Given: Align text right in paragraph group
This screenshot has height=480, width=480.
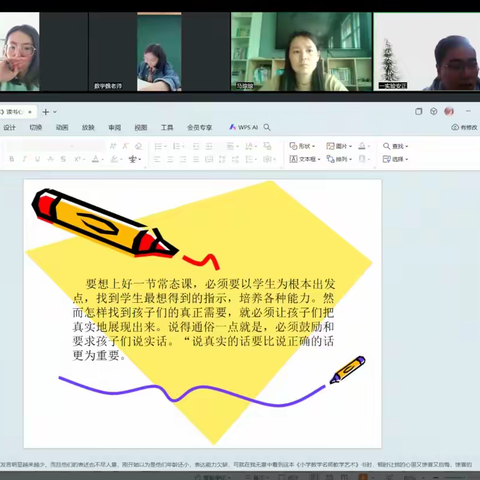Looking at the screenshot, I should tap(183, 159).
